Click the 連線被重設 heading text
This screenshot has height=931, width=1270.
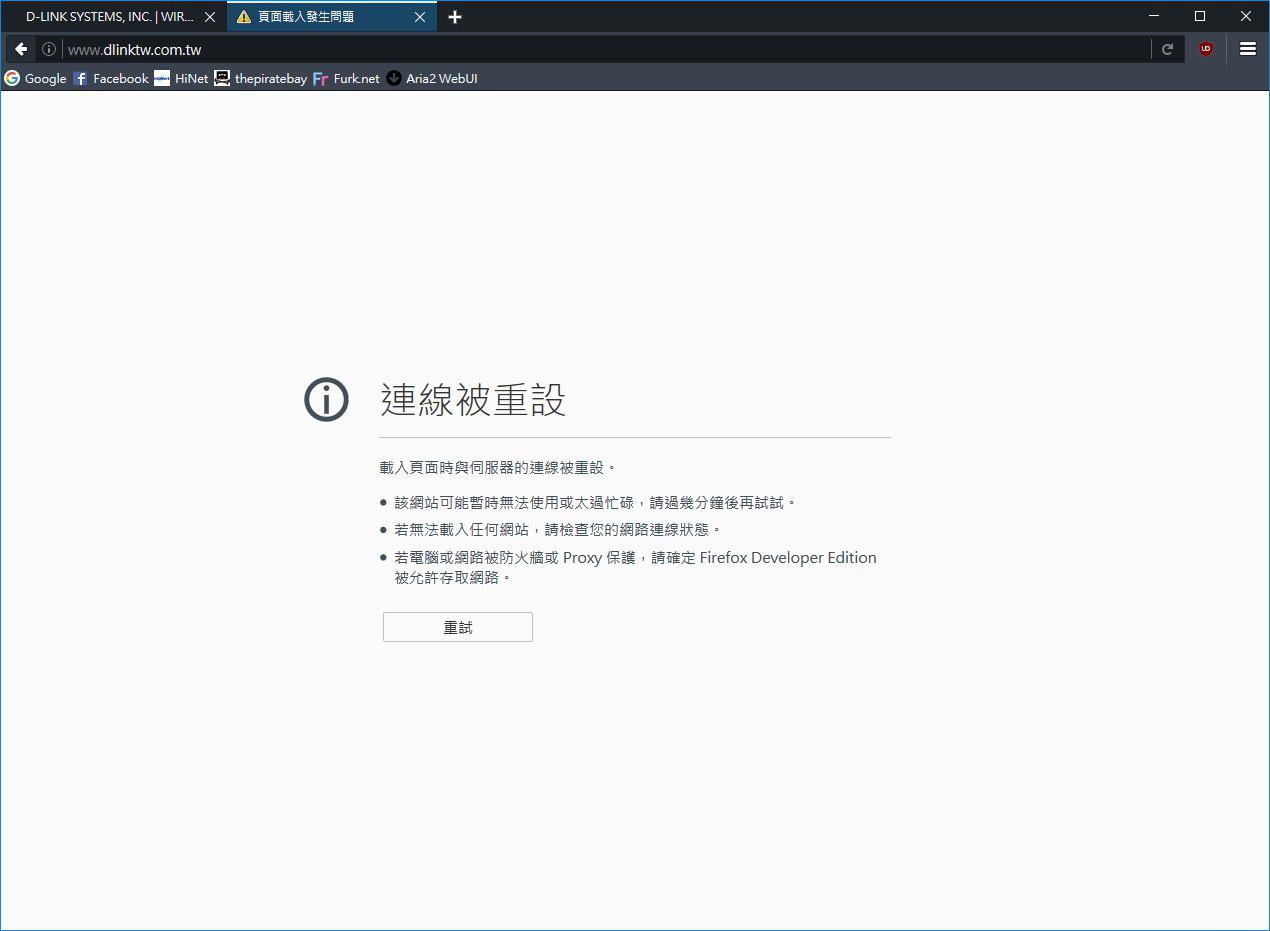(x=473, y=400)
